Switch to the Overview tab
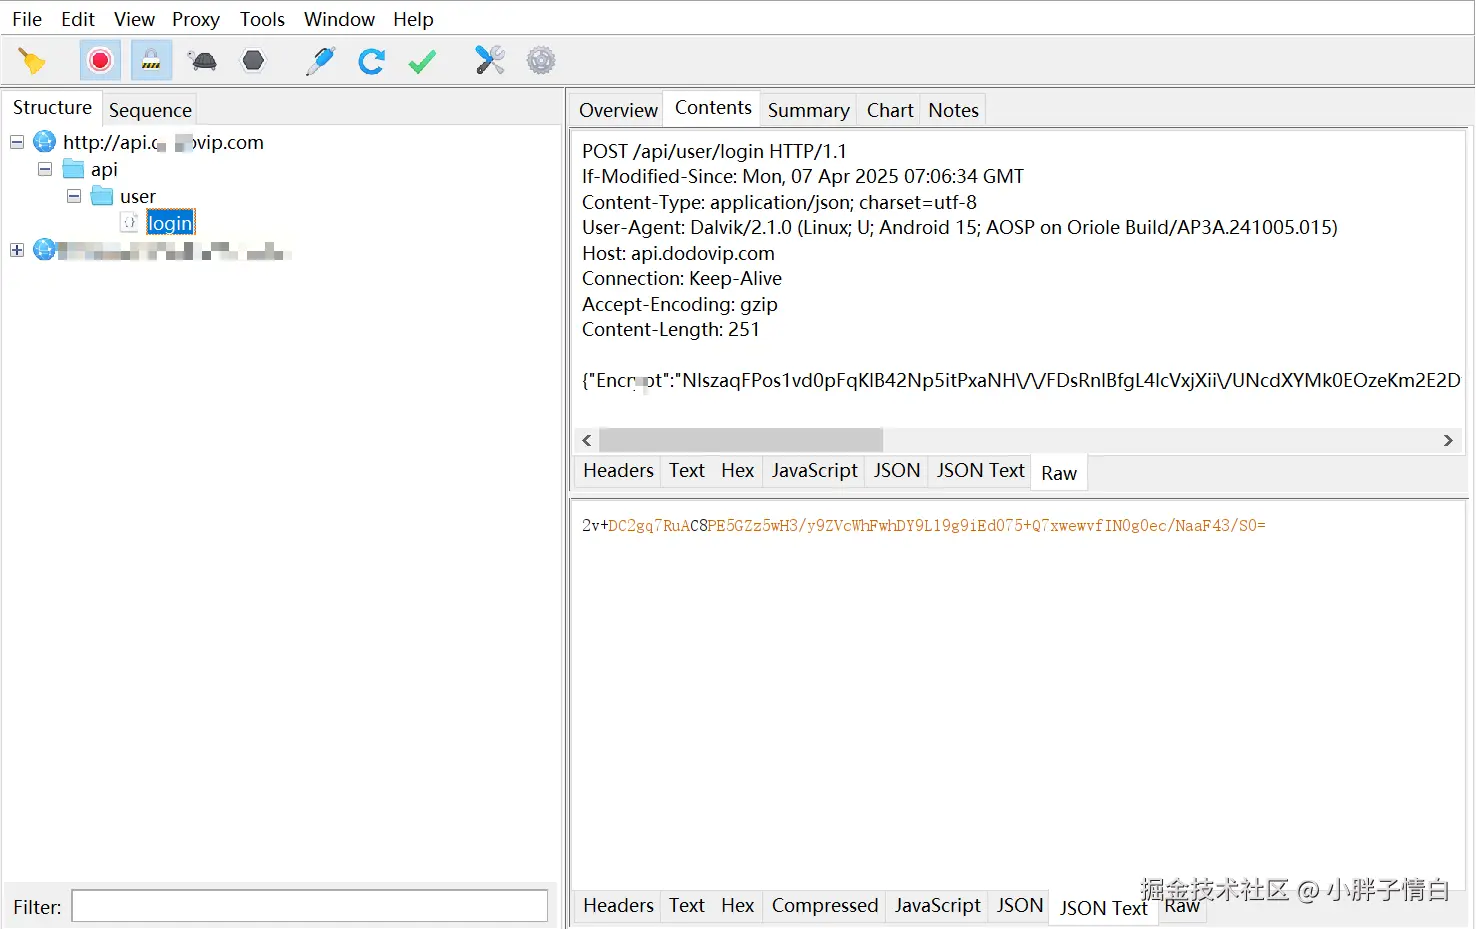This screenshot has height=929, width=1476. (x=618, y=110)
